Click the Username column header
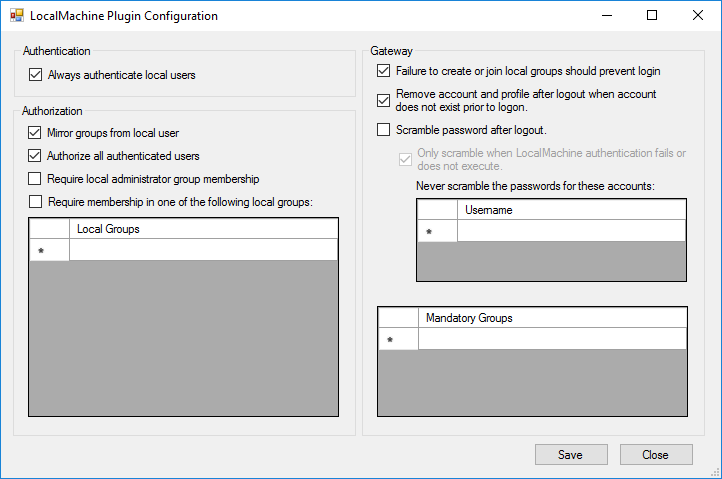The width and height of the screenshot is (722, 479). (571, 209)
